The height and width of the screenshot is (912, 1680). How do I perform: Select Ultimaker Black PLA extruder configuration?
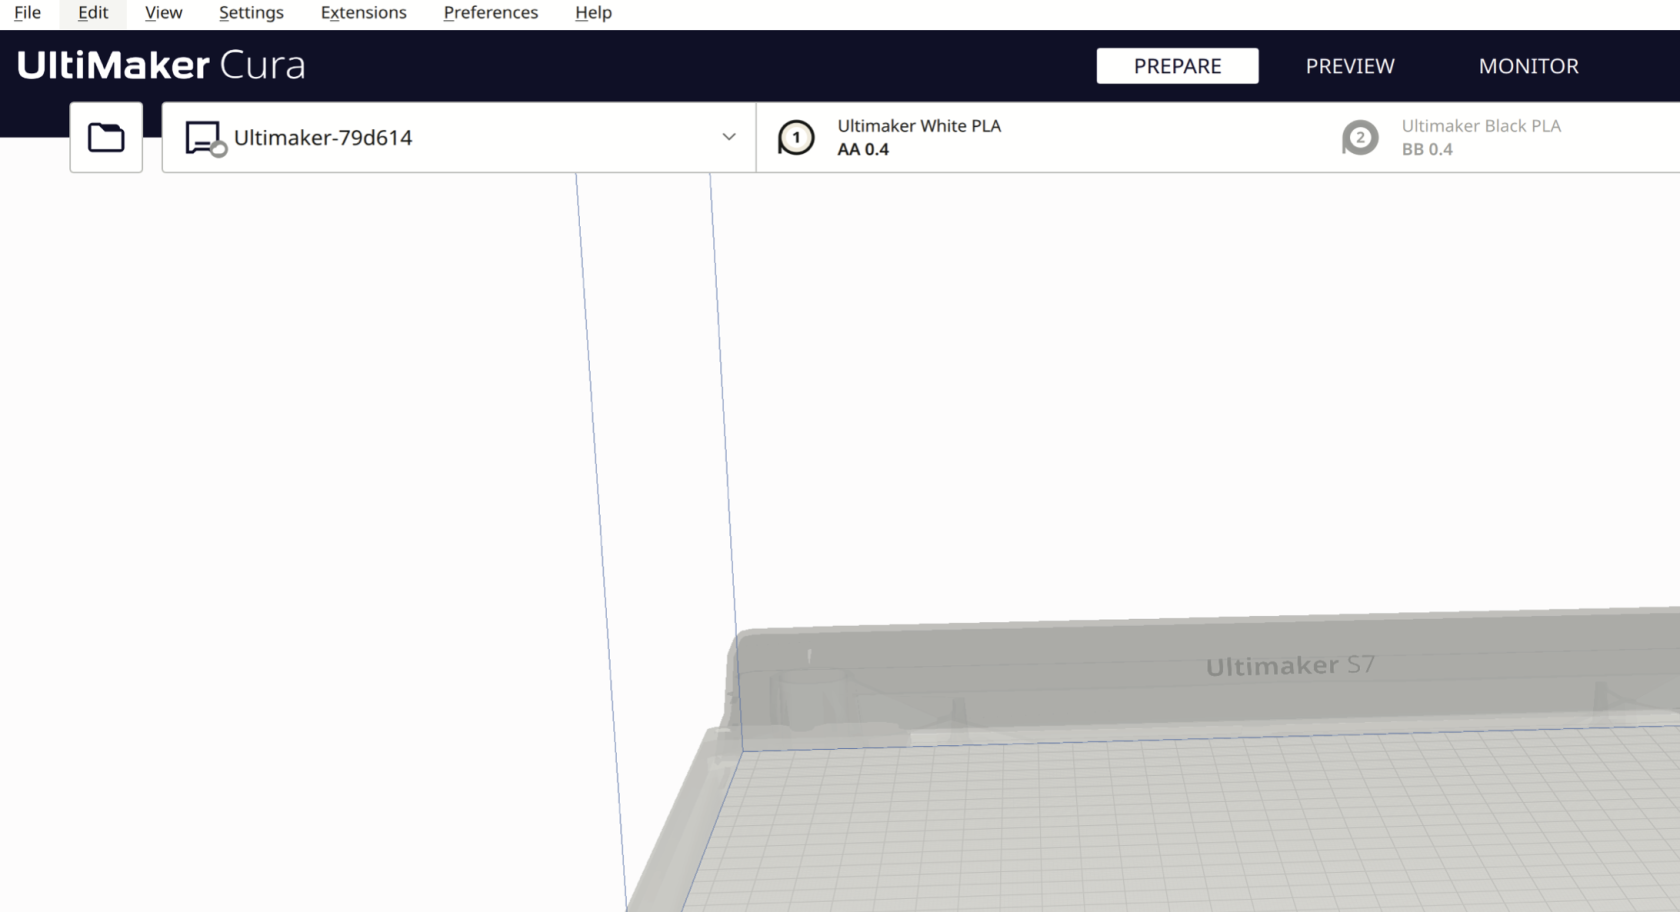click(x=1480, y=126)
